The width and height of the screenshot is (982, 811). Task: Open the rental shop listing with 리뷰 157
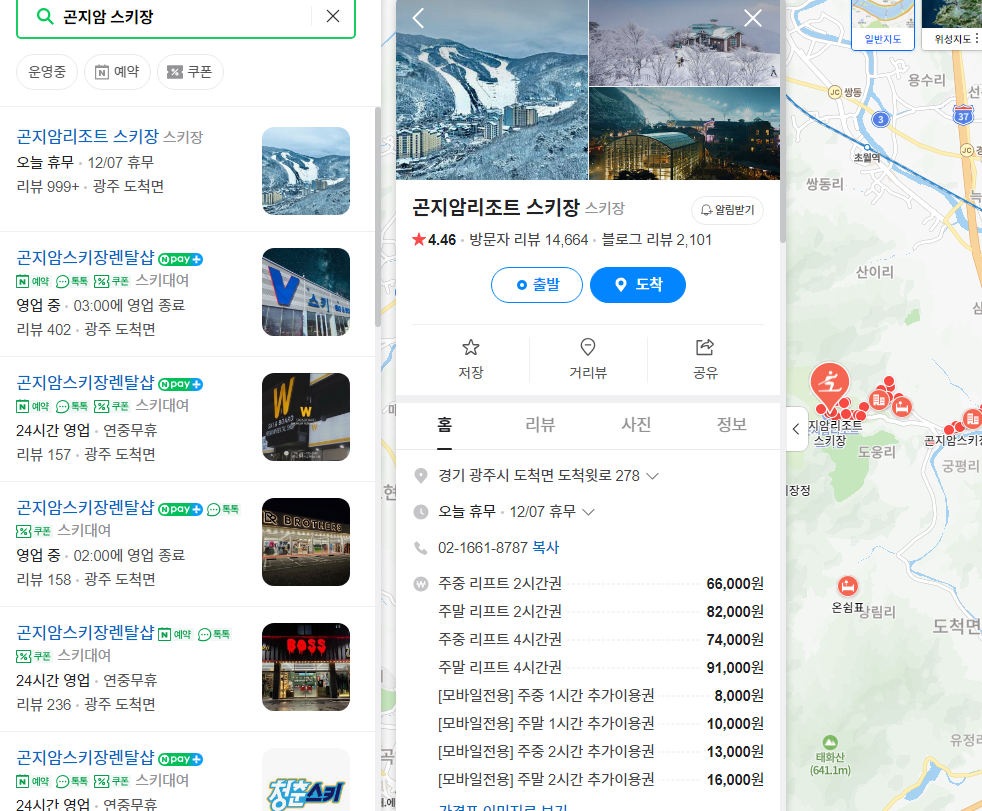(85, 383)
